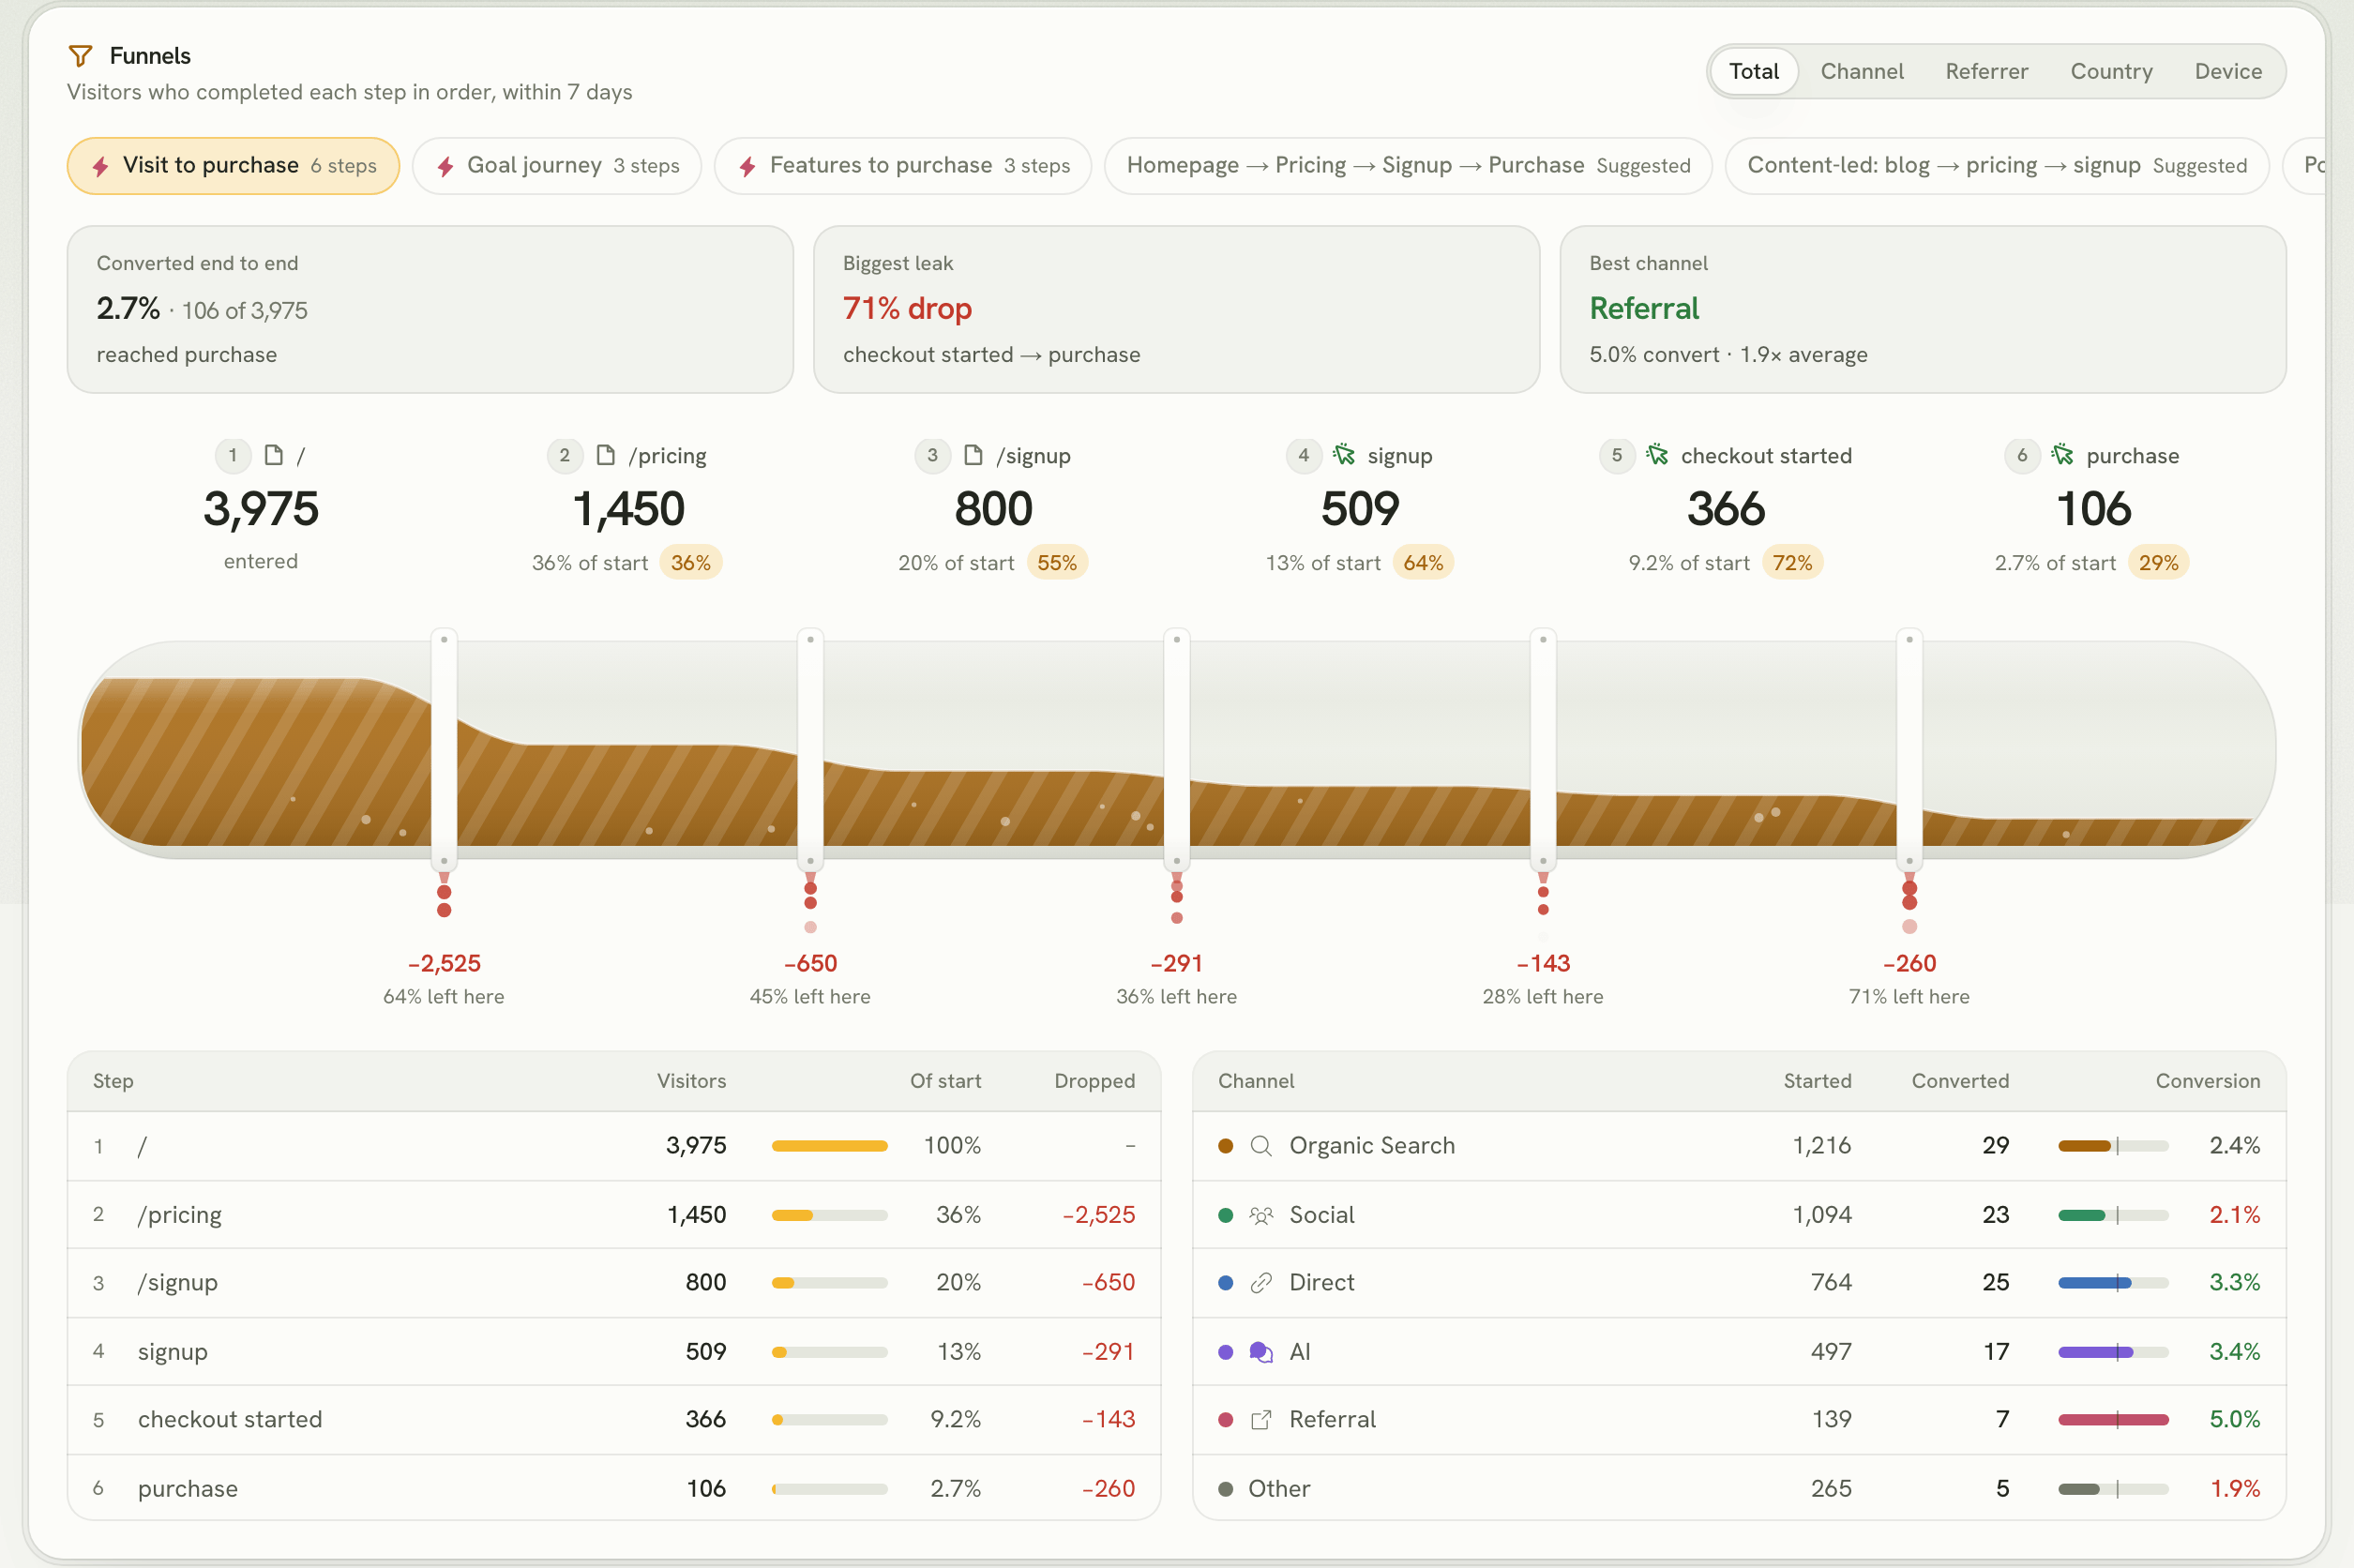
Task: Click the chat bubble icon for AI channel
Action: [x=1261, y=1352]
